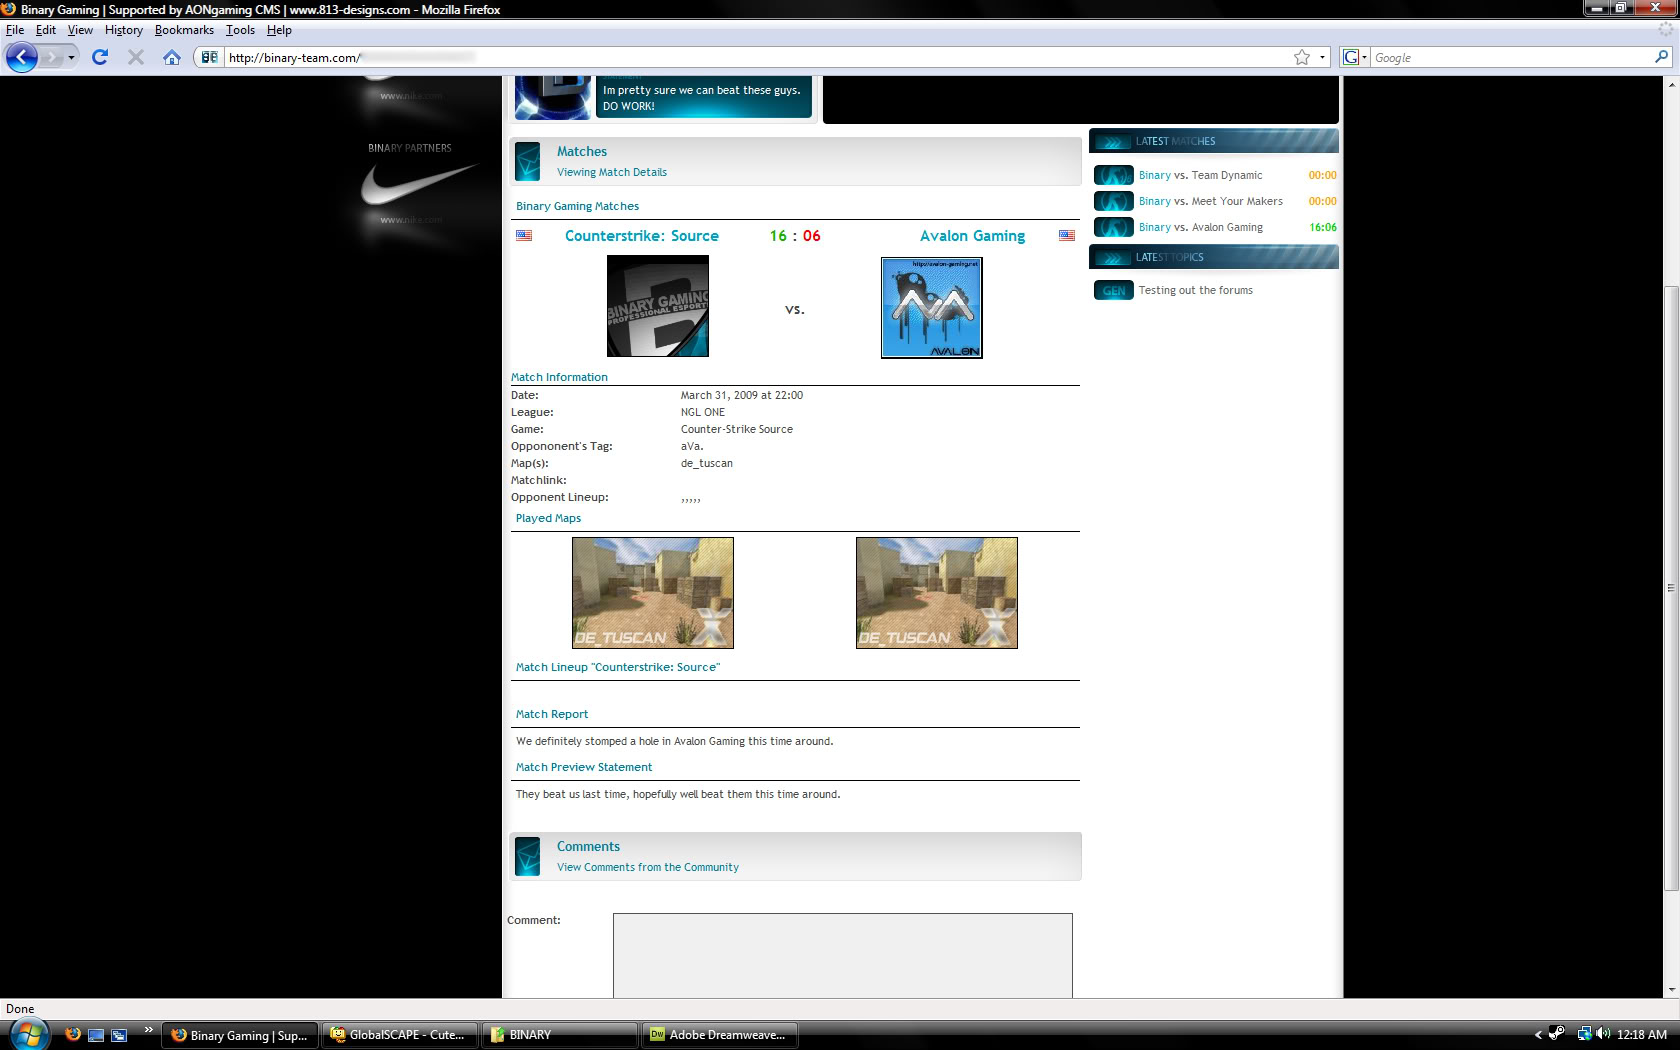Click into the Comment text area
Screen dimensions: 1680x1050
[843, 955]
